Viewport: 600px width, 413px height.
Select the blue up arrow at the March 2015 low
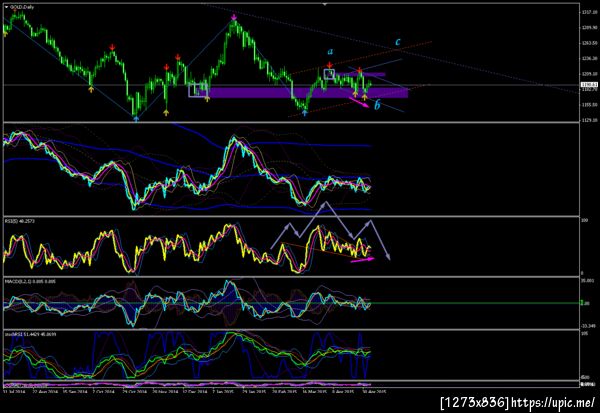click(x=305, y=113)
